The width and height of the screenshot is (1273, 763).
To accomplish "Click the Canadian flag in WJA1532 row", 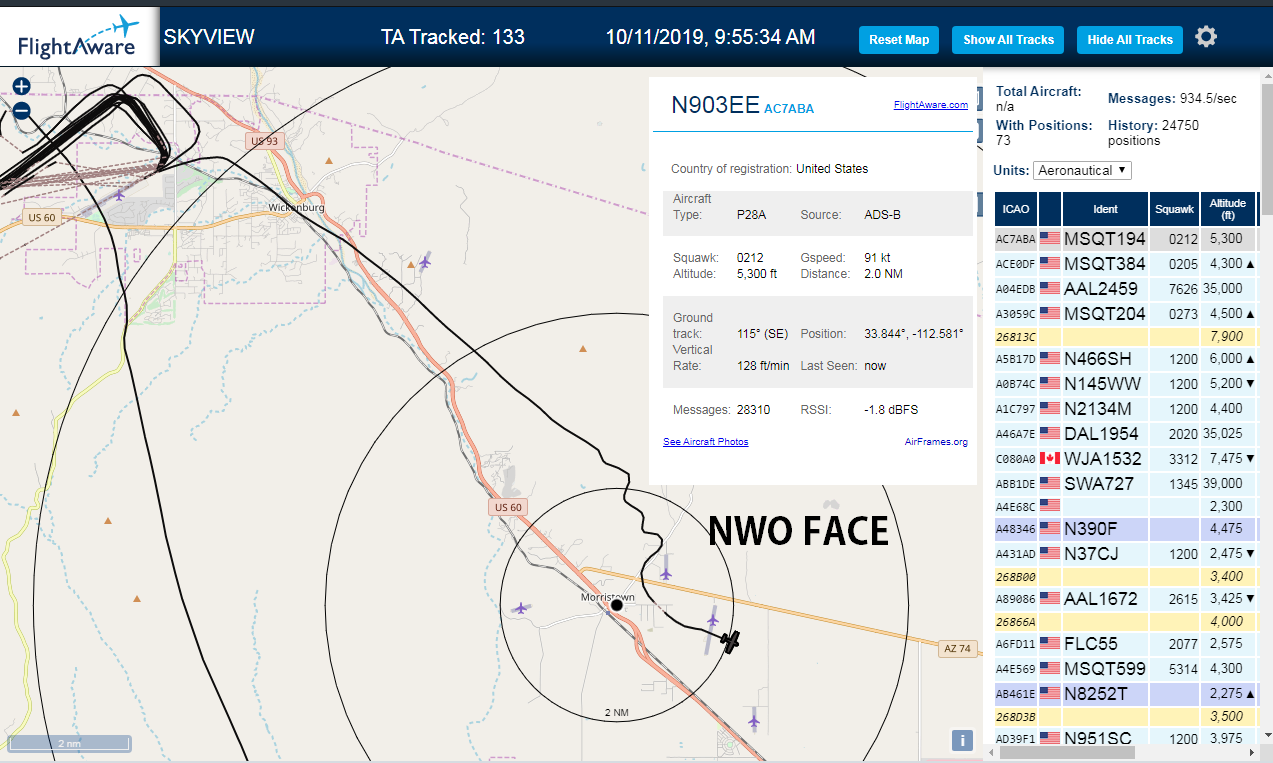I will click(x=1050, y=458).
